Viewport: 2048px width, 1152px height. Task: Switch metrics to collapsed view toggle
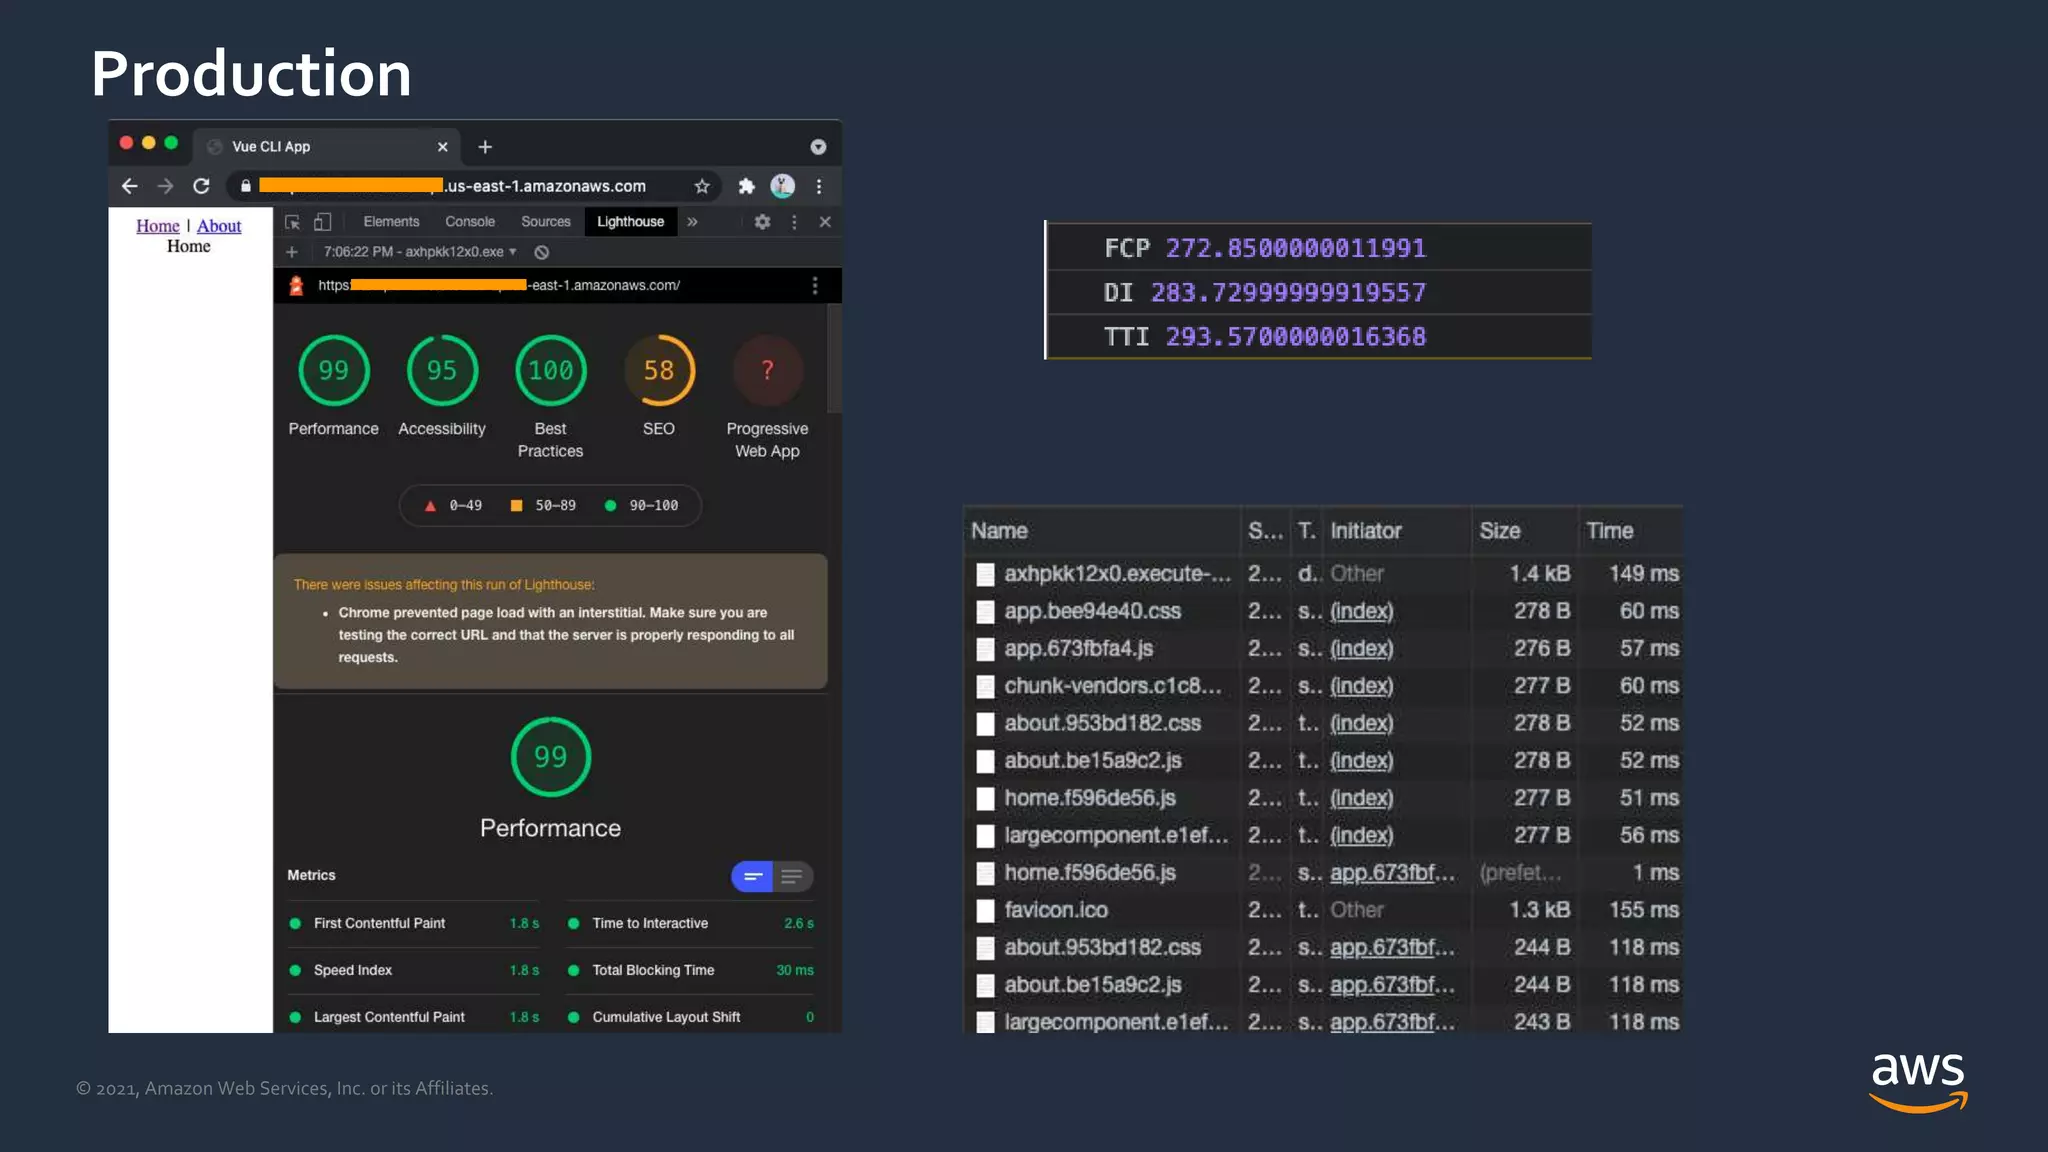coord(753,877)
